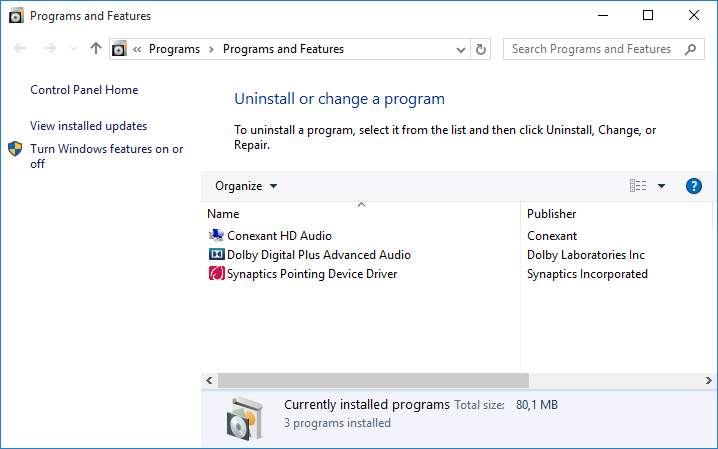Click the Conexant publisher cell
The height and width of the screenshot is (449, 718).
(552, 236)
